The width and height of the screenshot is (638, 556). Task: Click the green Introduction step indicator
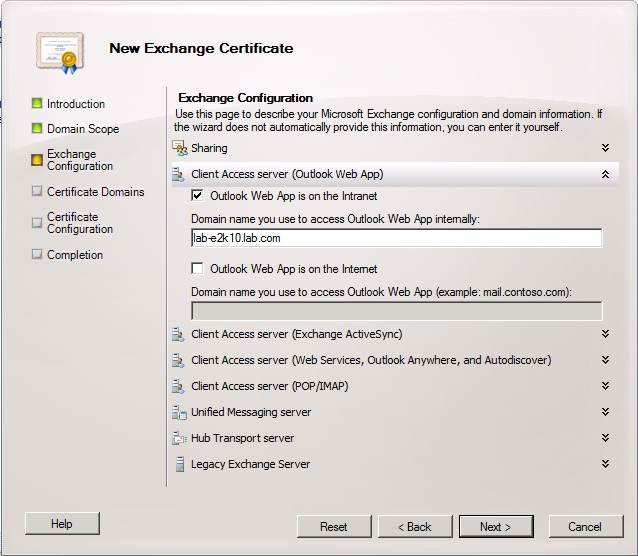pyautogui.click(x=37, y=103)
